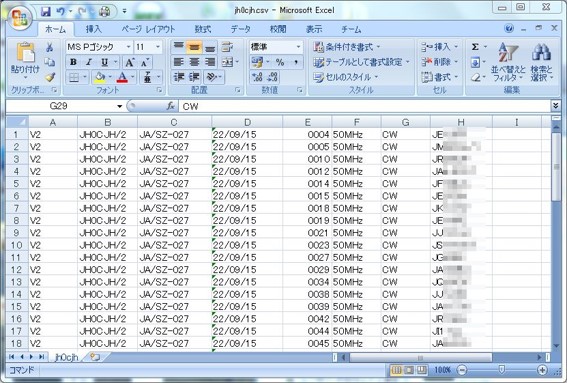Toggle center horizontal alignment
The image size is (567, 383).
tap(194, 62)
